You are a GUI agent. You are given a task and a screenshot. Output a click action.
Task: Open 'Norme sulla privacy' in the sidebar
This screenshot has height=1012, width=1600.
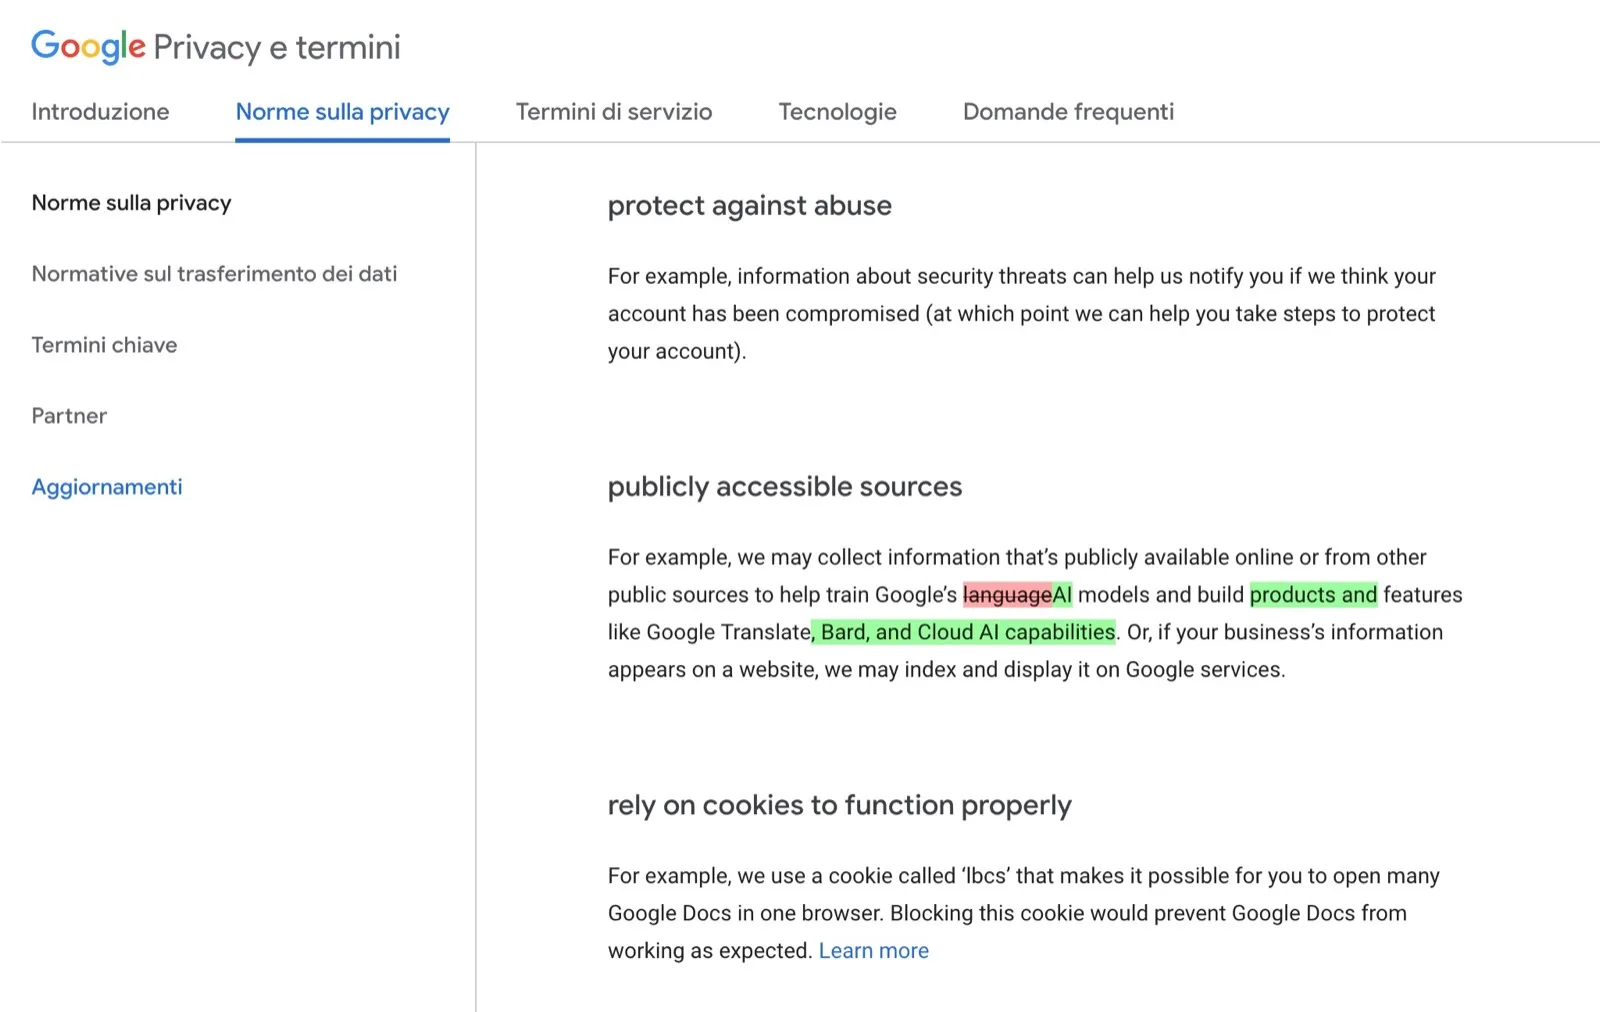coord(131,203)
